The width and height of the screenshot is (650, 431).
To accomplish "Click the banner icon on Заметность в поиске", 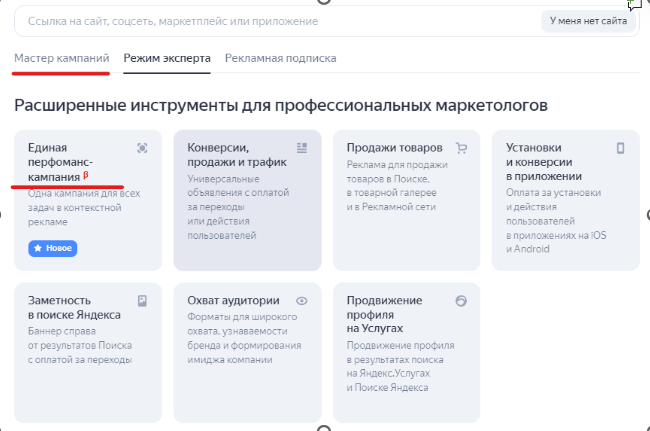I will point(142,301).
